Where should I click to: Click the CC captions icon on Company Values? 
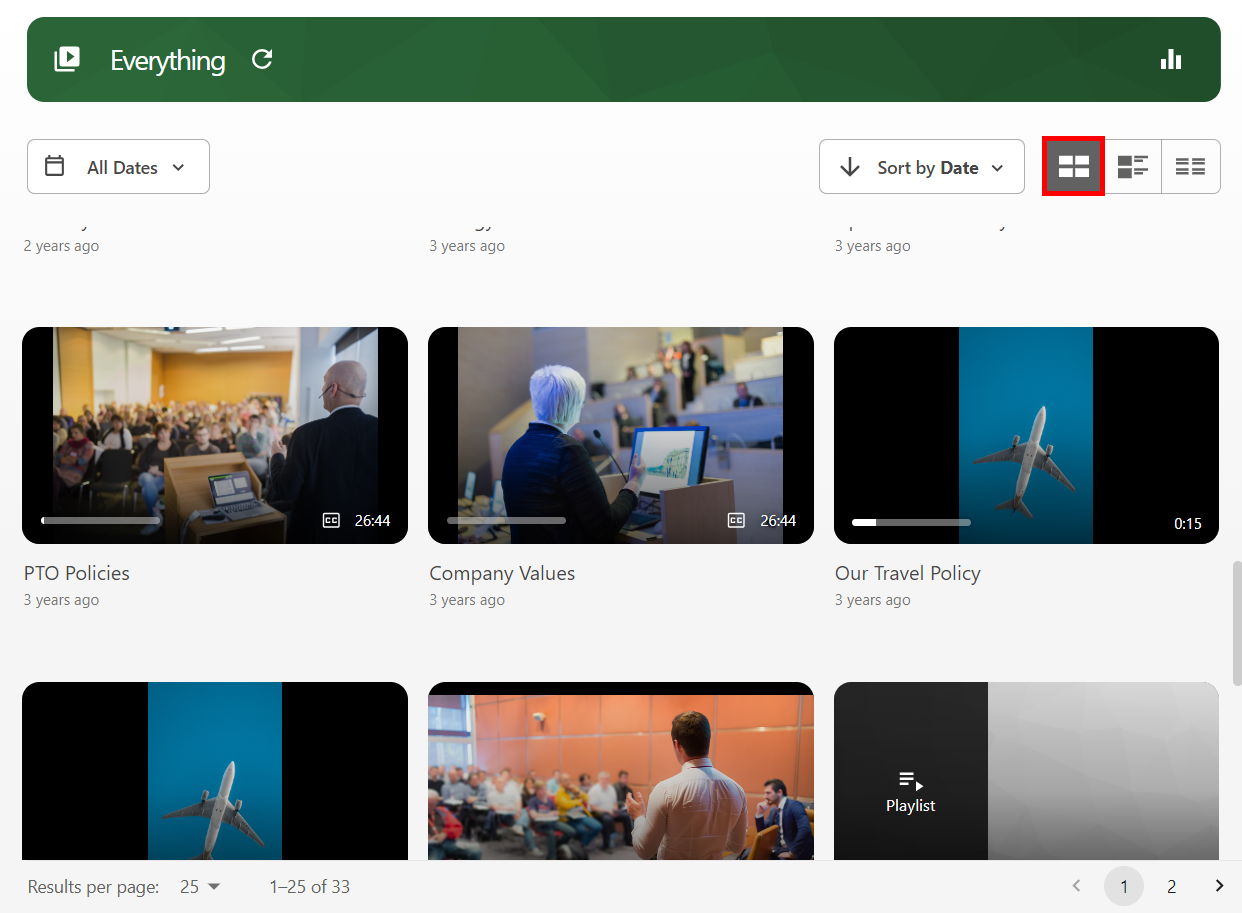point(736,520)
